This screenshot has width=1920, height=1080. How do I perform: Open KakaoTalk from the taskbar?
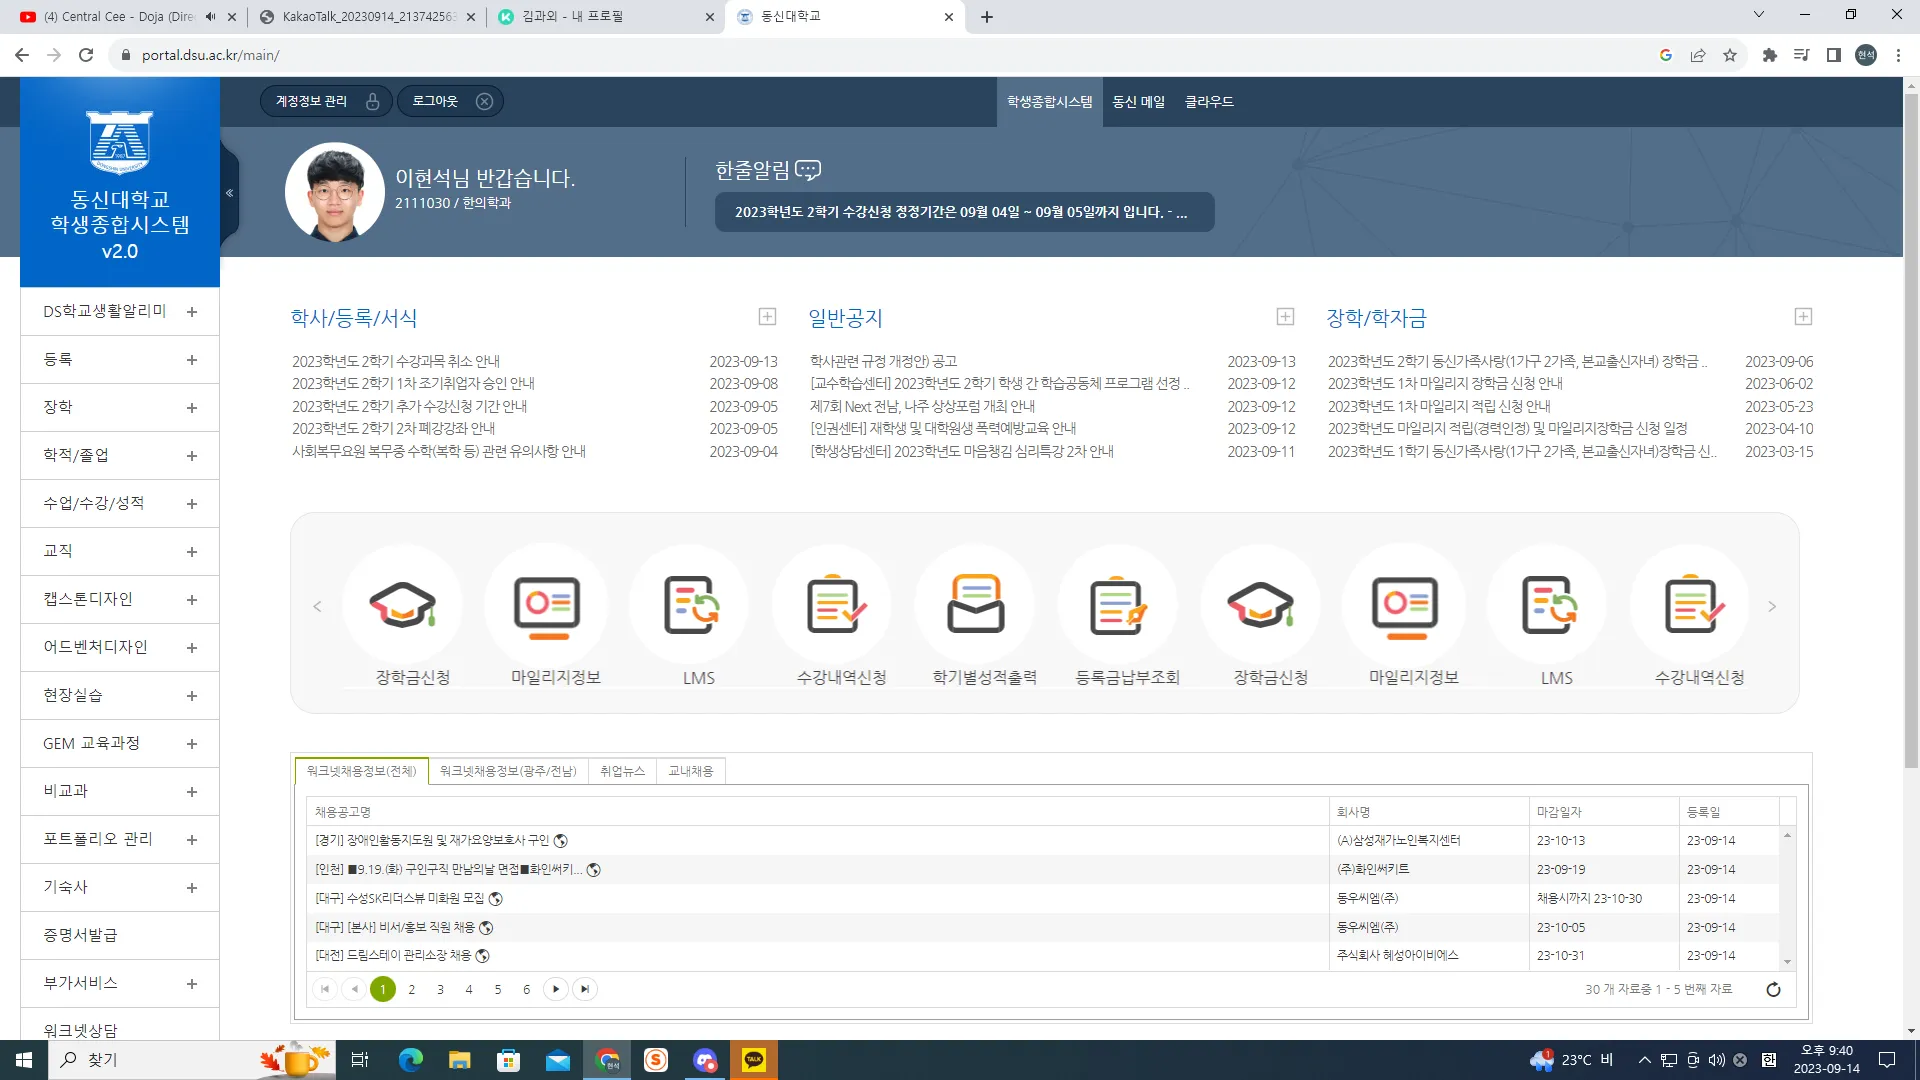(x=754, y=1059)
